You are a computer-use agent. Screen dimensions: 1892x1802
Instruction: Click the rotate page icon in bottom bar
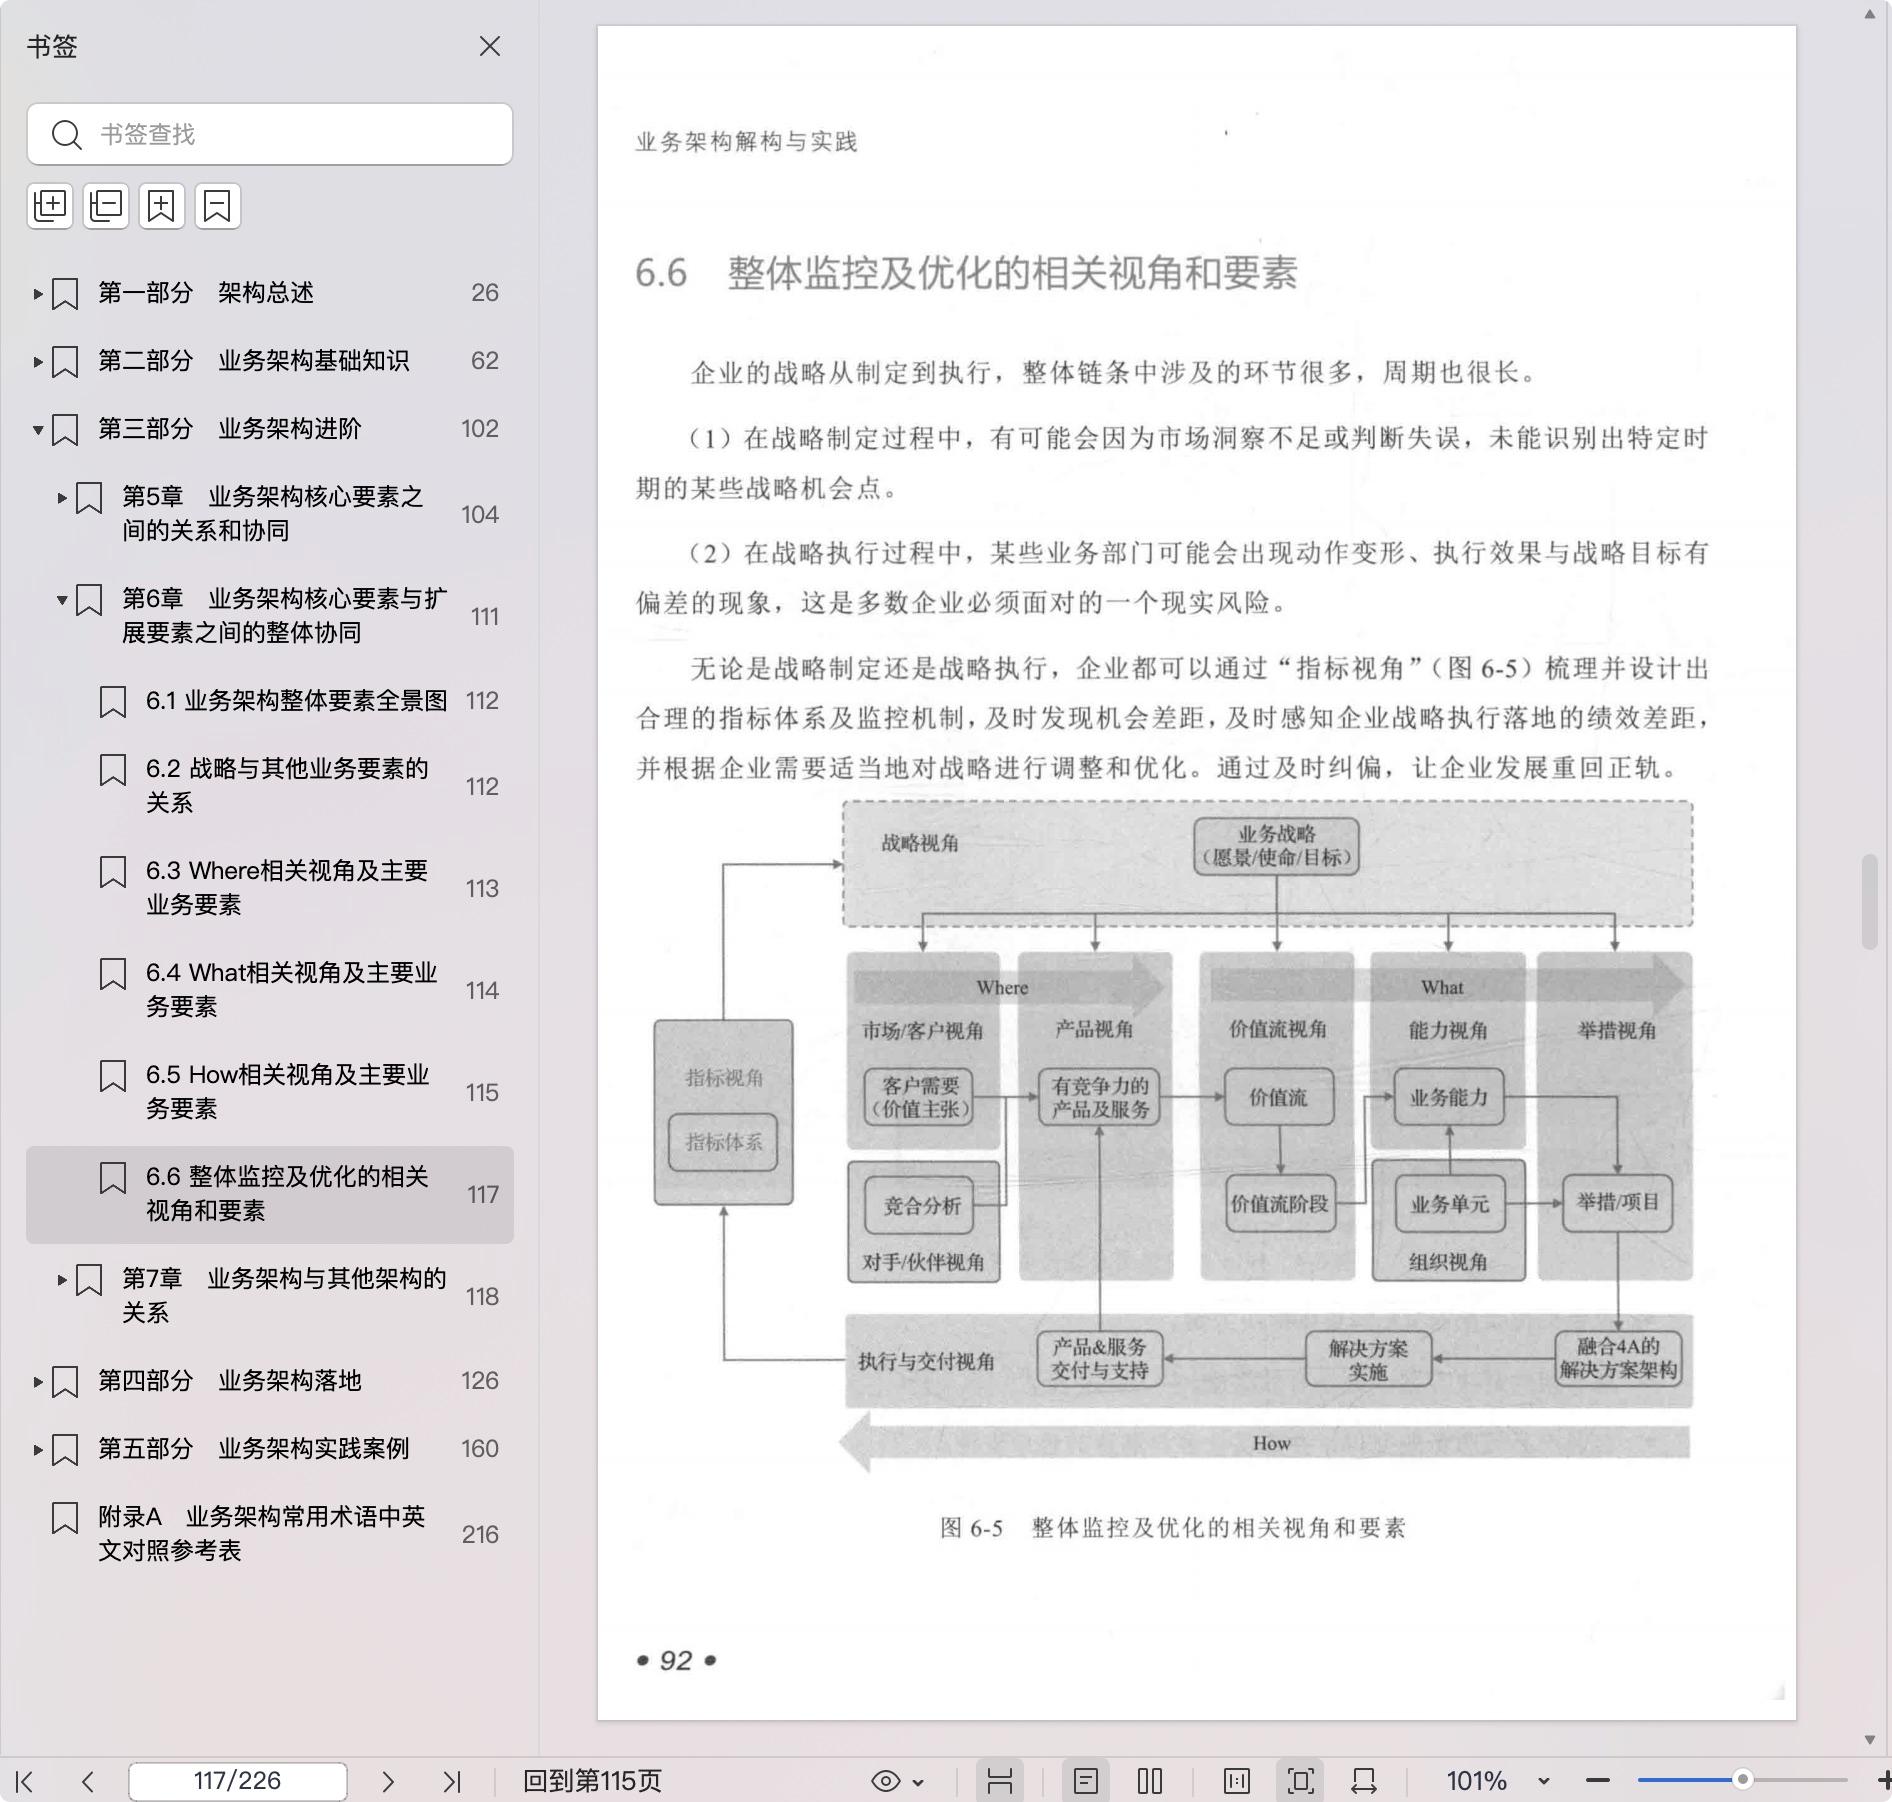[x=1364, y=1781]
